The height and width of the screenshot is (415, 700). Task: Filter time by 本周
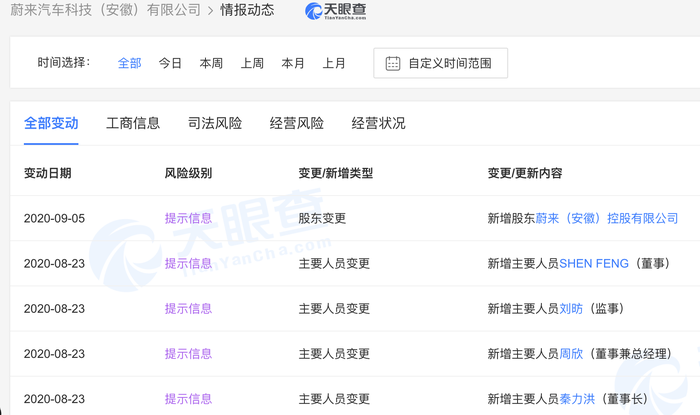pyautogui.click(x=211, y=63)
